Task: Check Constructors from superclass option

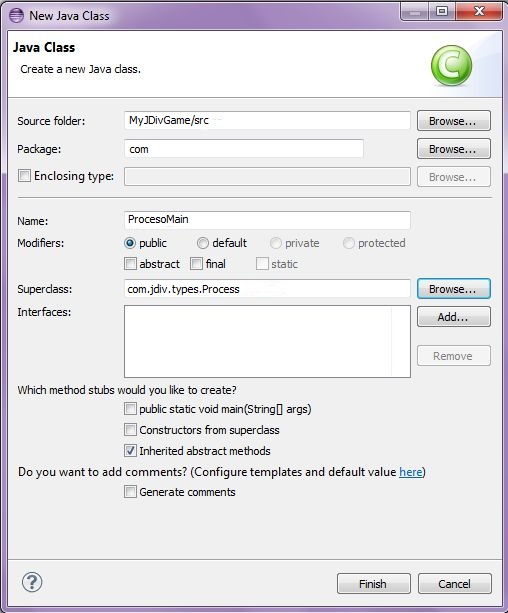Action: [x=130, y=430]
